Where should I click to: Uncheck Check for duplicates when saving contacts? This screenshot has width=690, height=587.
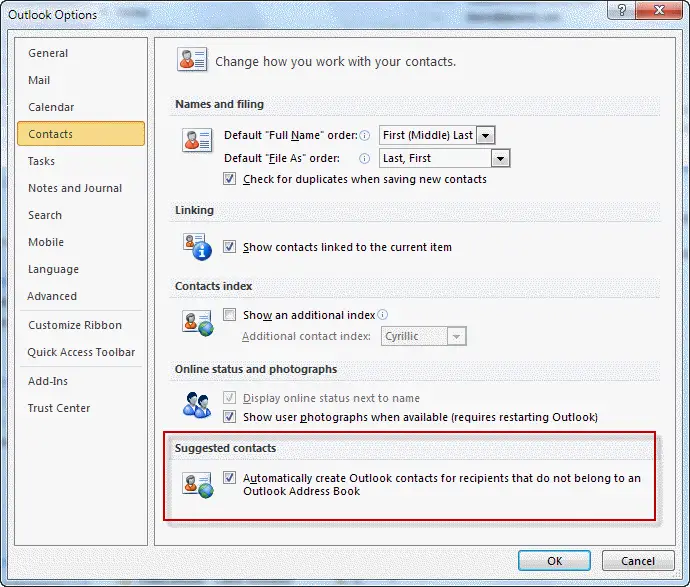tap(229, 179)
